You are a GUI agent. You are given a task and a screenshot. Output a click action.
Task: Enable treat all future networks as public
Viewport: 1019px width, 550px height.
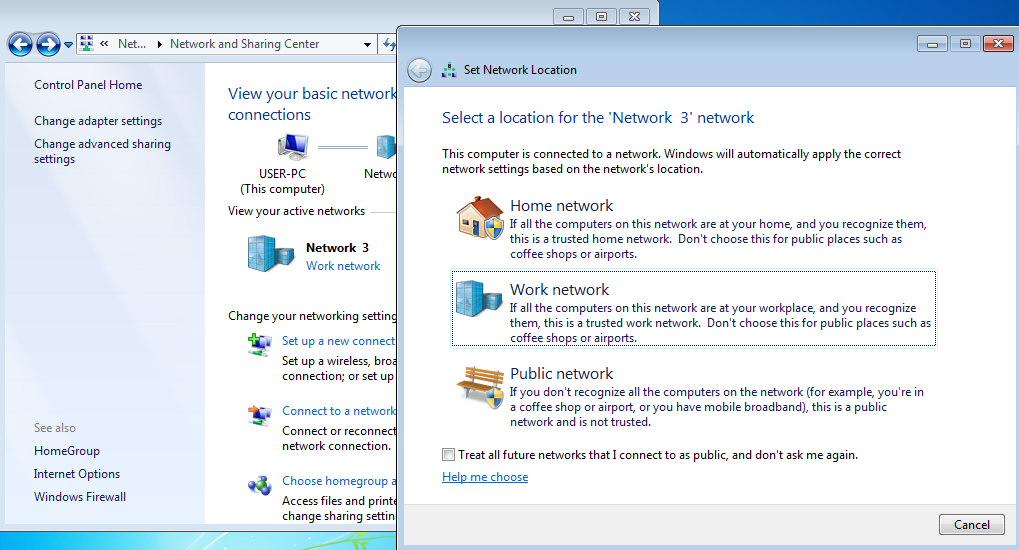tap(448, 454)
